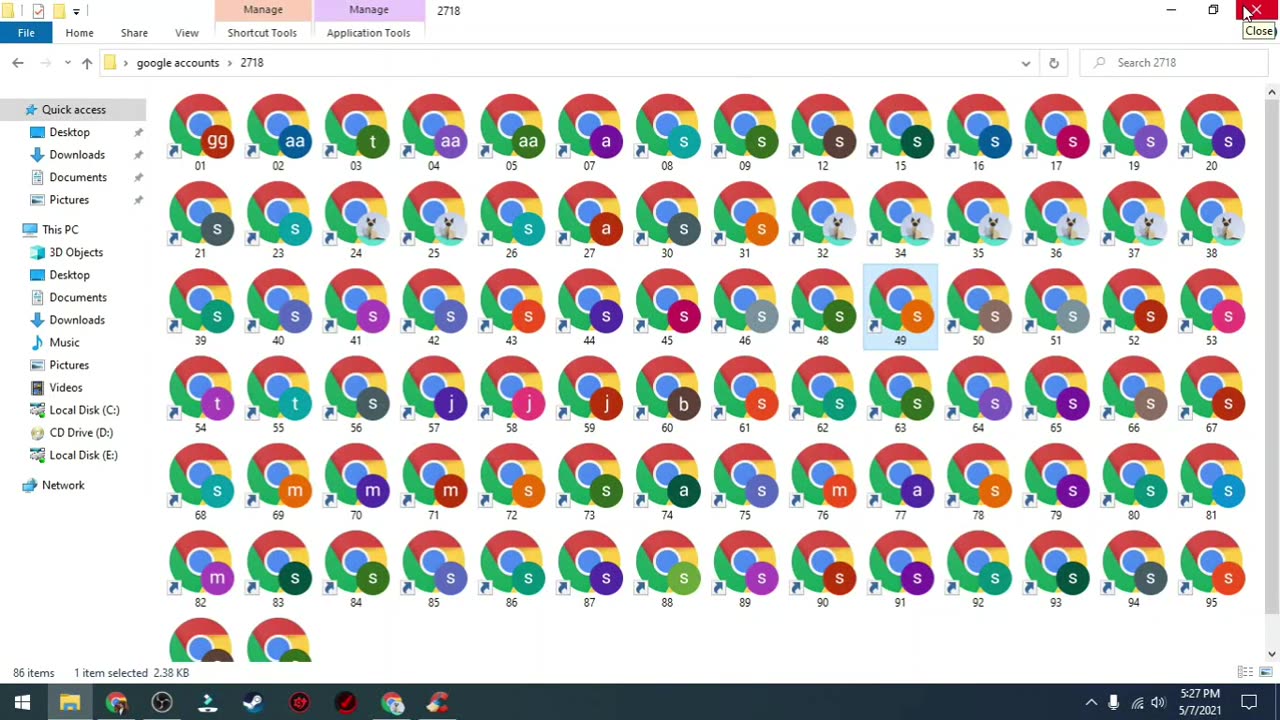Open the Application Tools tab
Screen dimensions: 1280x720
point(368,33)
